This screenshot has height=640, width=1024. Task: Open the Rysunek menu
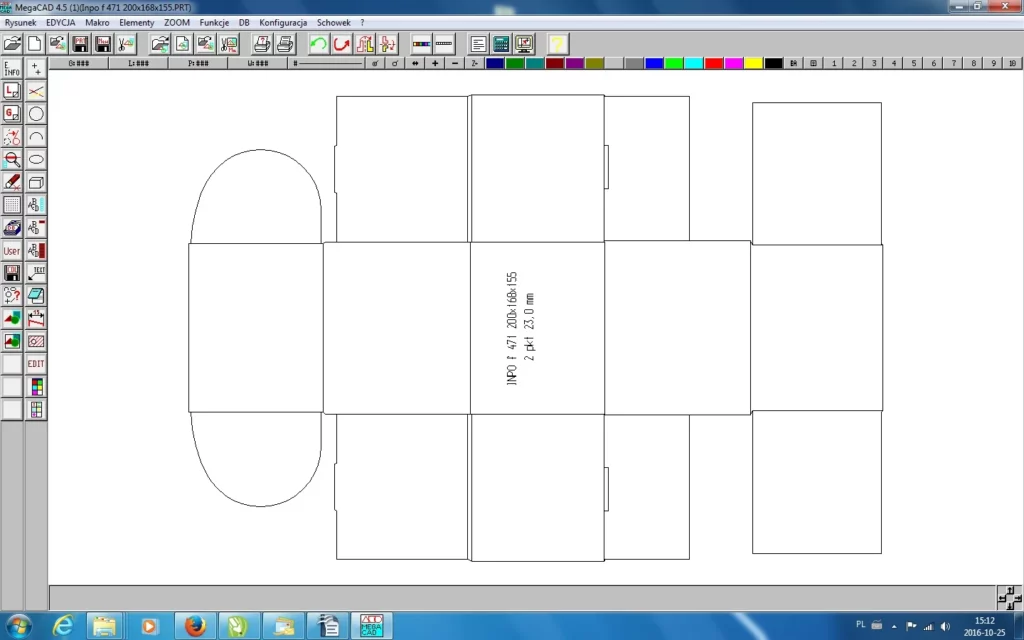[21, 22]
